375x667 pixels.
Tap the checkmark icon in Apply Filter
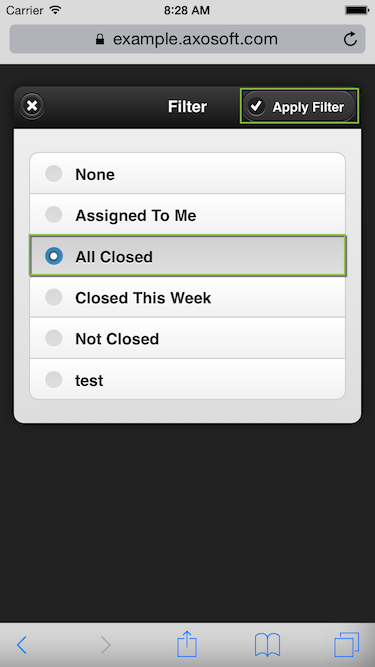(256, 106)
